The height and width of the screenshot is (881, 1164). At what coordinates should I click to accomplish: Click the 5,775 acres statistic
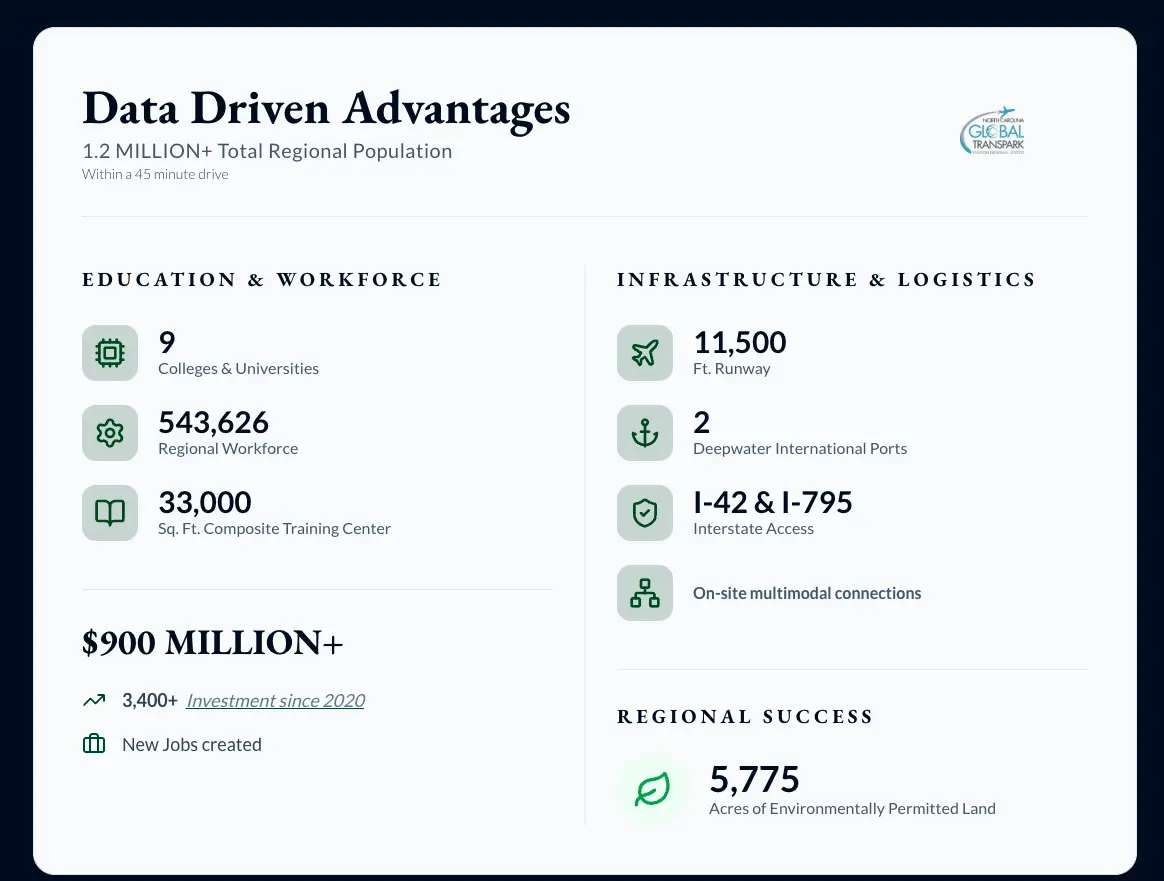point(754,779)
